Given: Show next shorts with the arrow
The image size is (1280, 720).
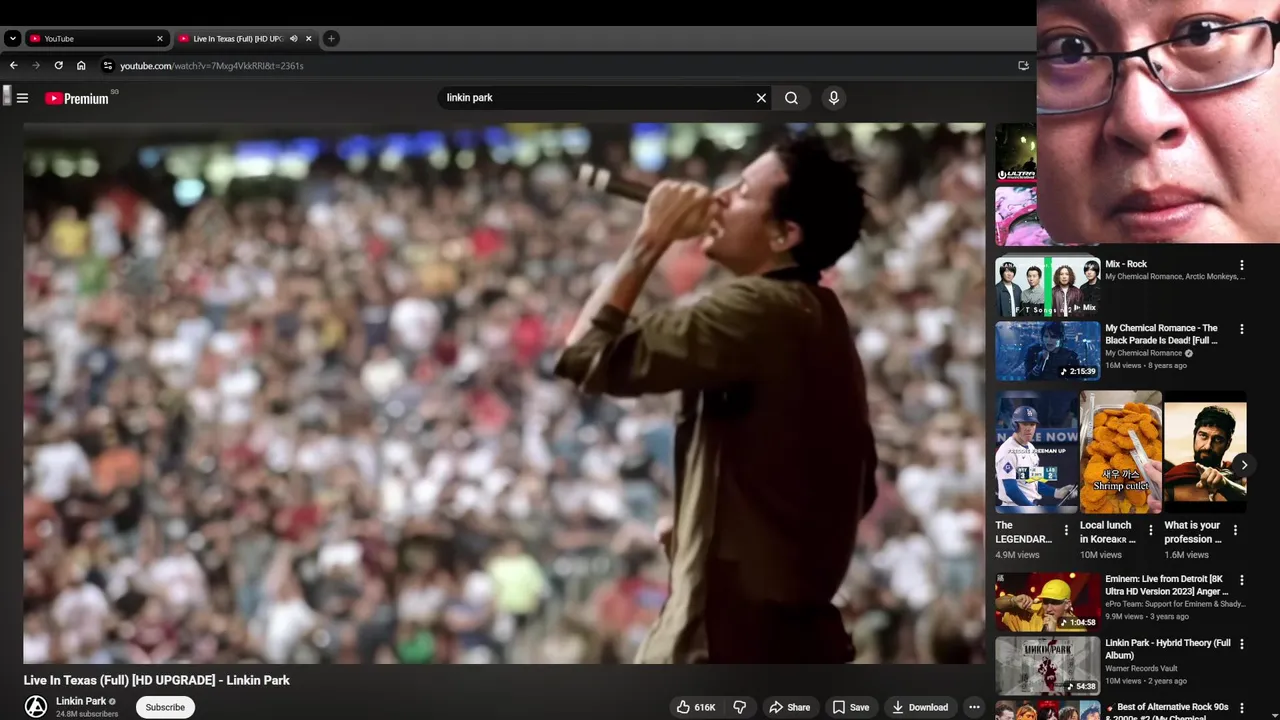Looking at the screenshot, I should (1243, 465).
